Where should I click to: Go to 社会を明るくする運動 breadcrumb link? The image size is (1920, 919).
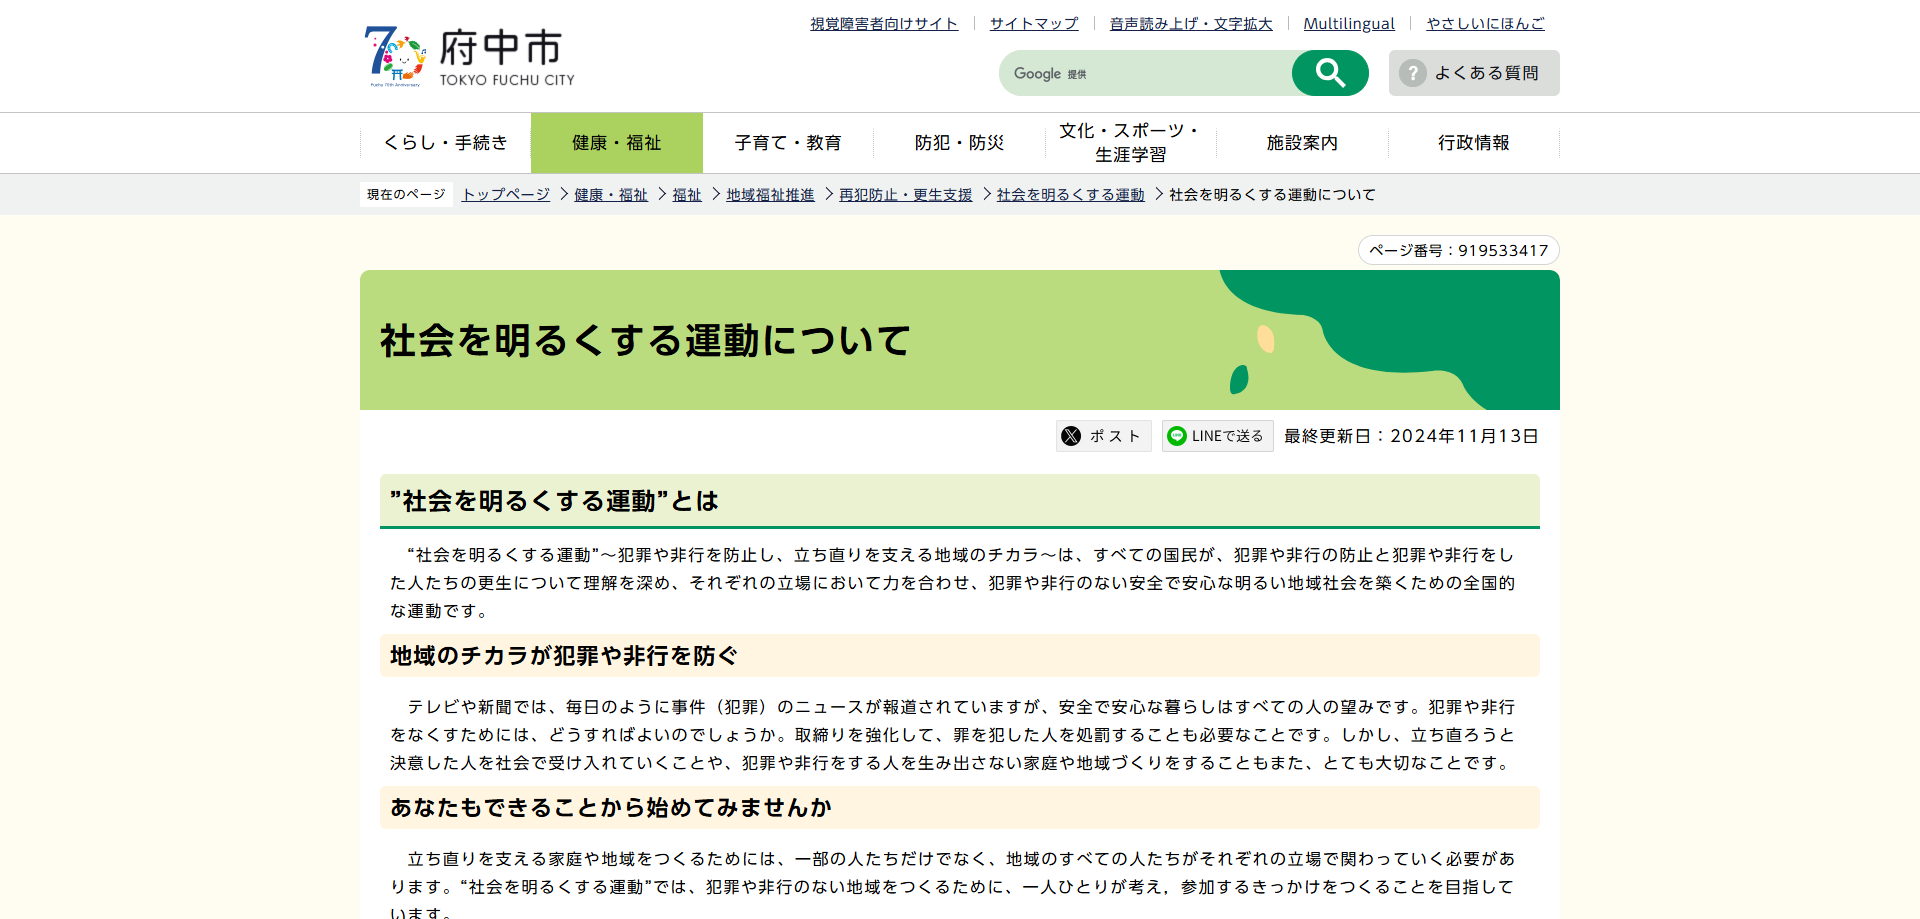pos(1070,195)
